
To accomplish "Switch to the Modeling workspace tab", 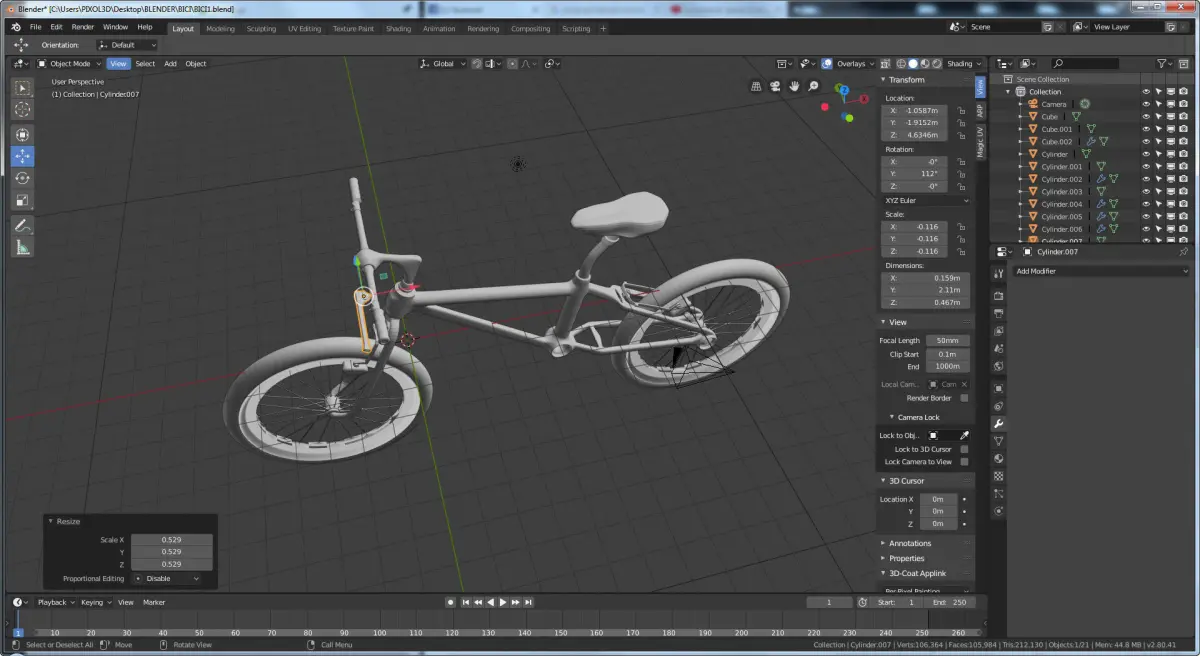I will [220, 28].
